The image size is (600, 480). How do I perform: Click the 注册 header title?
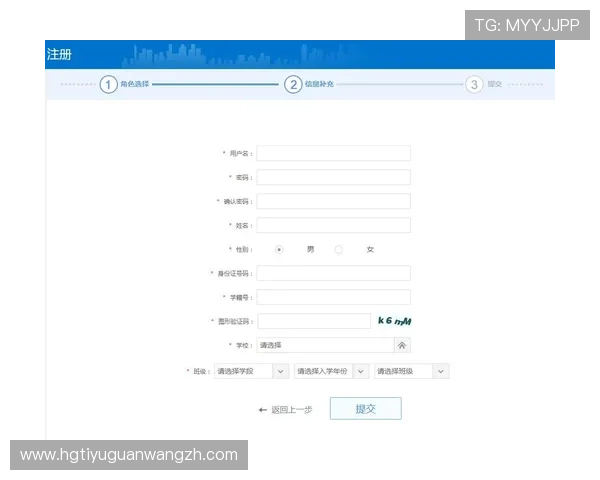pyautogui.click(x=59, y=54)
